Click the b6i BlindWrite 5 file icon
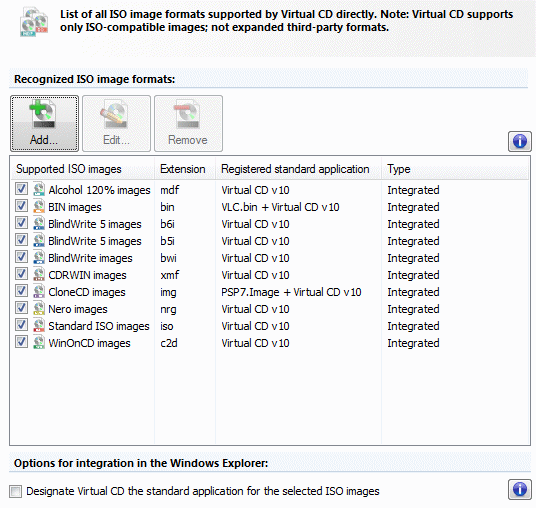 coord(39,223)
